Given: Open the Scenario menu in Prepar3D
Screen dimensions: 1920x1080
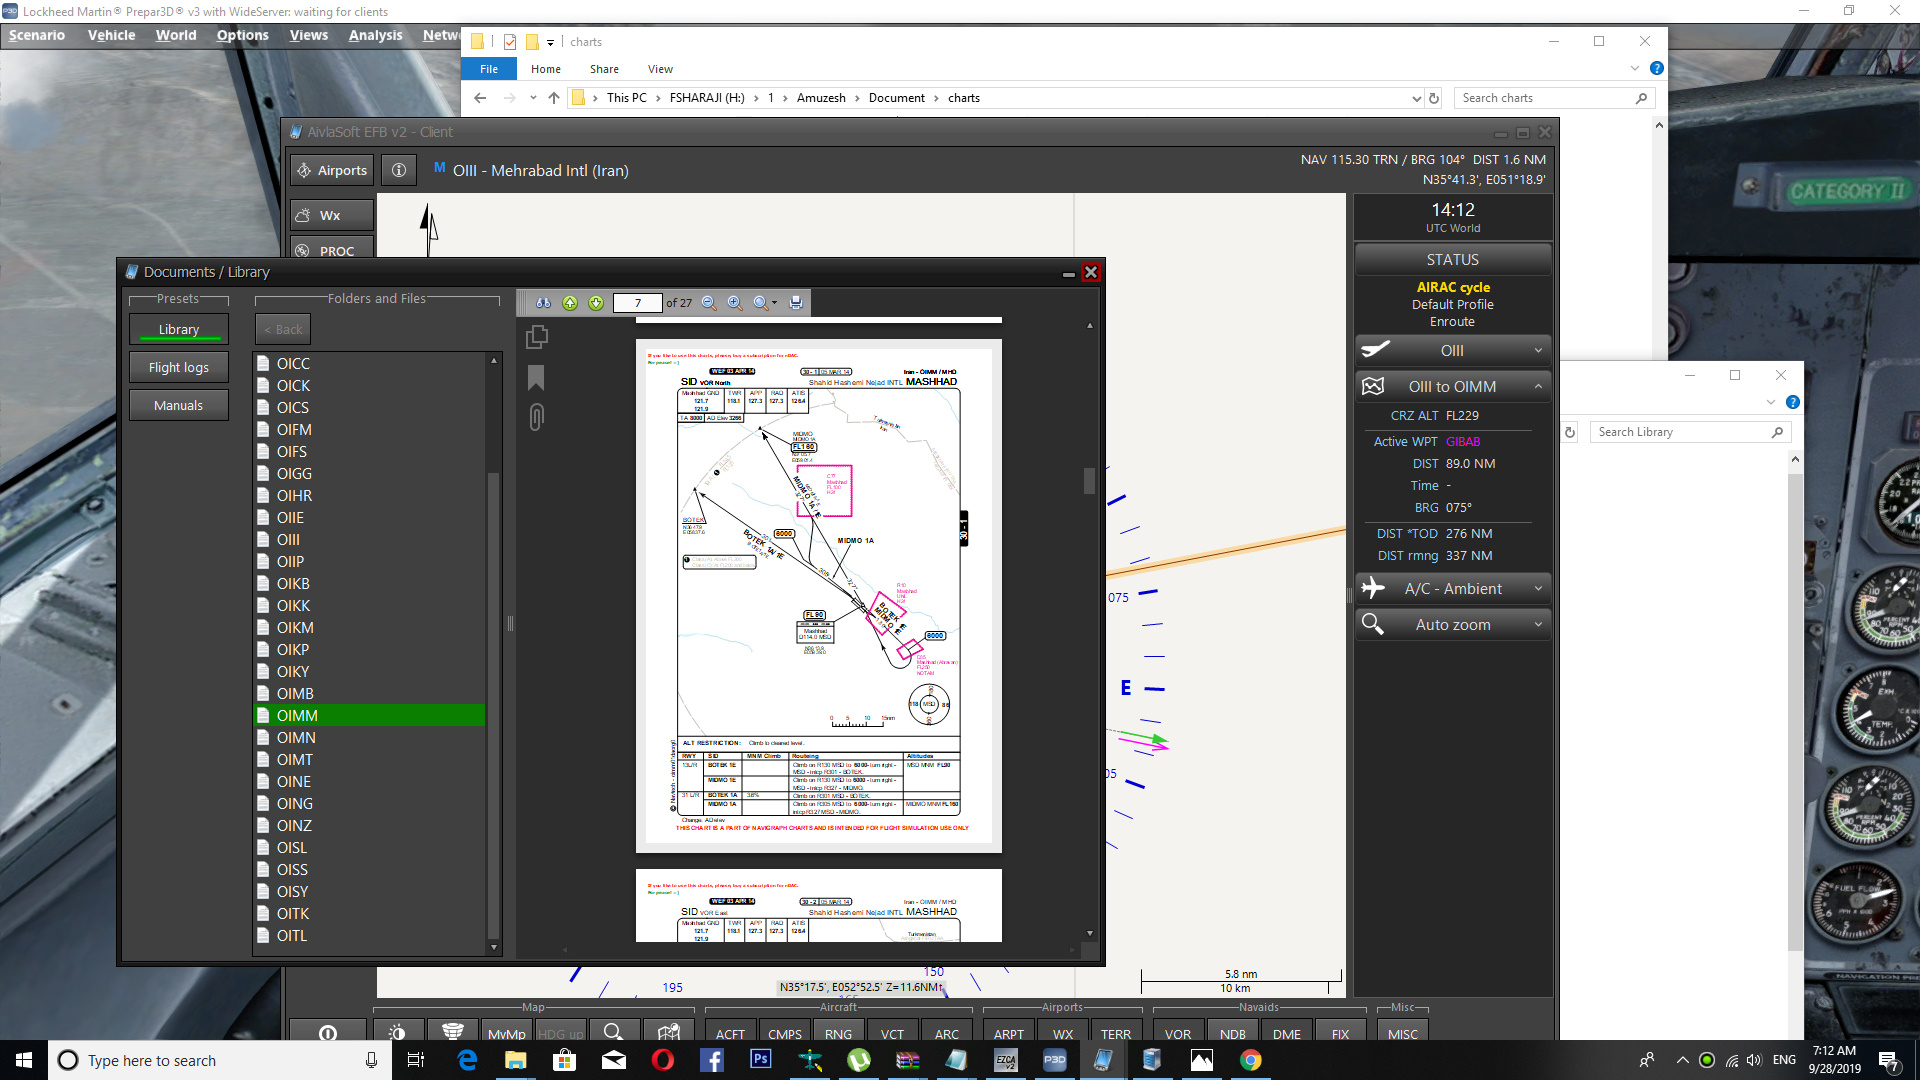Looking at the screenshot, I should 37,35.
